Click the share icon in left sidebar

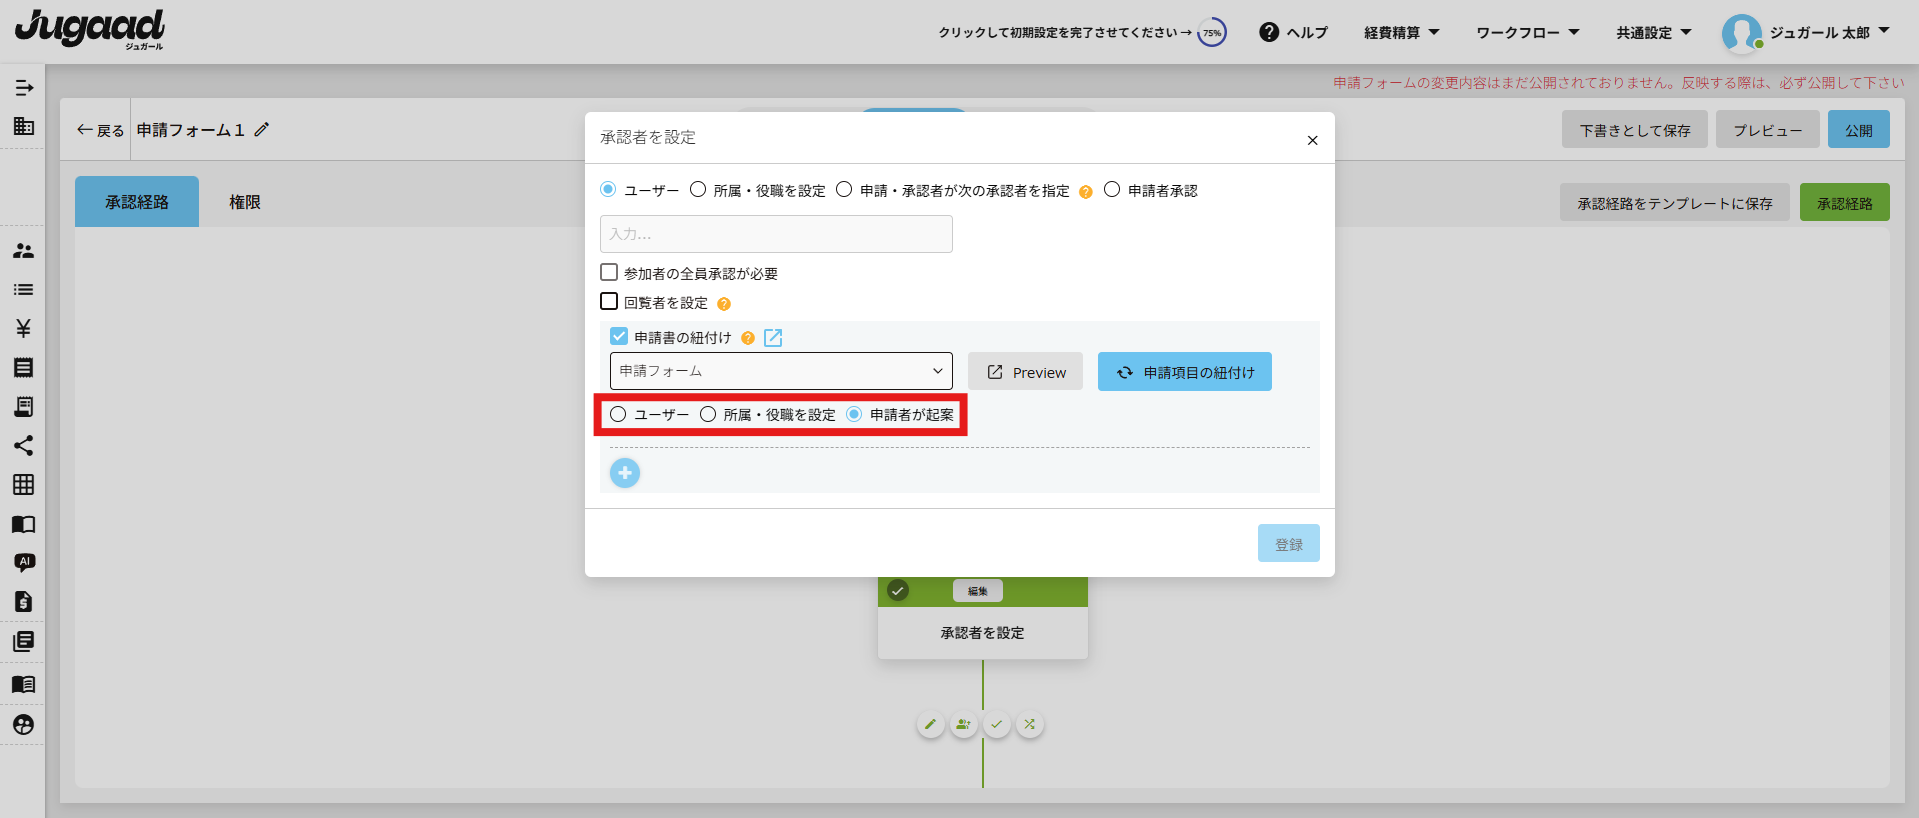coord(23,446)
